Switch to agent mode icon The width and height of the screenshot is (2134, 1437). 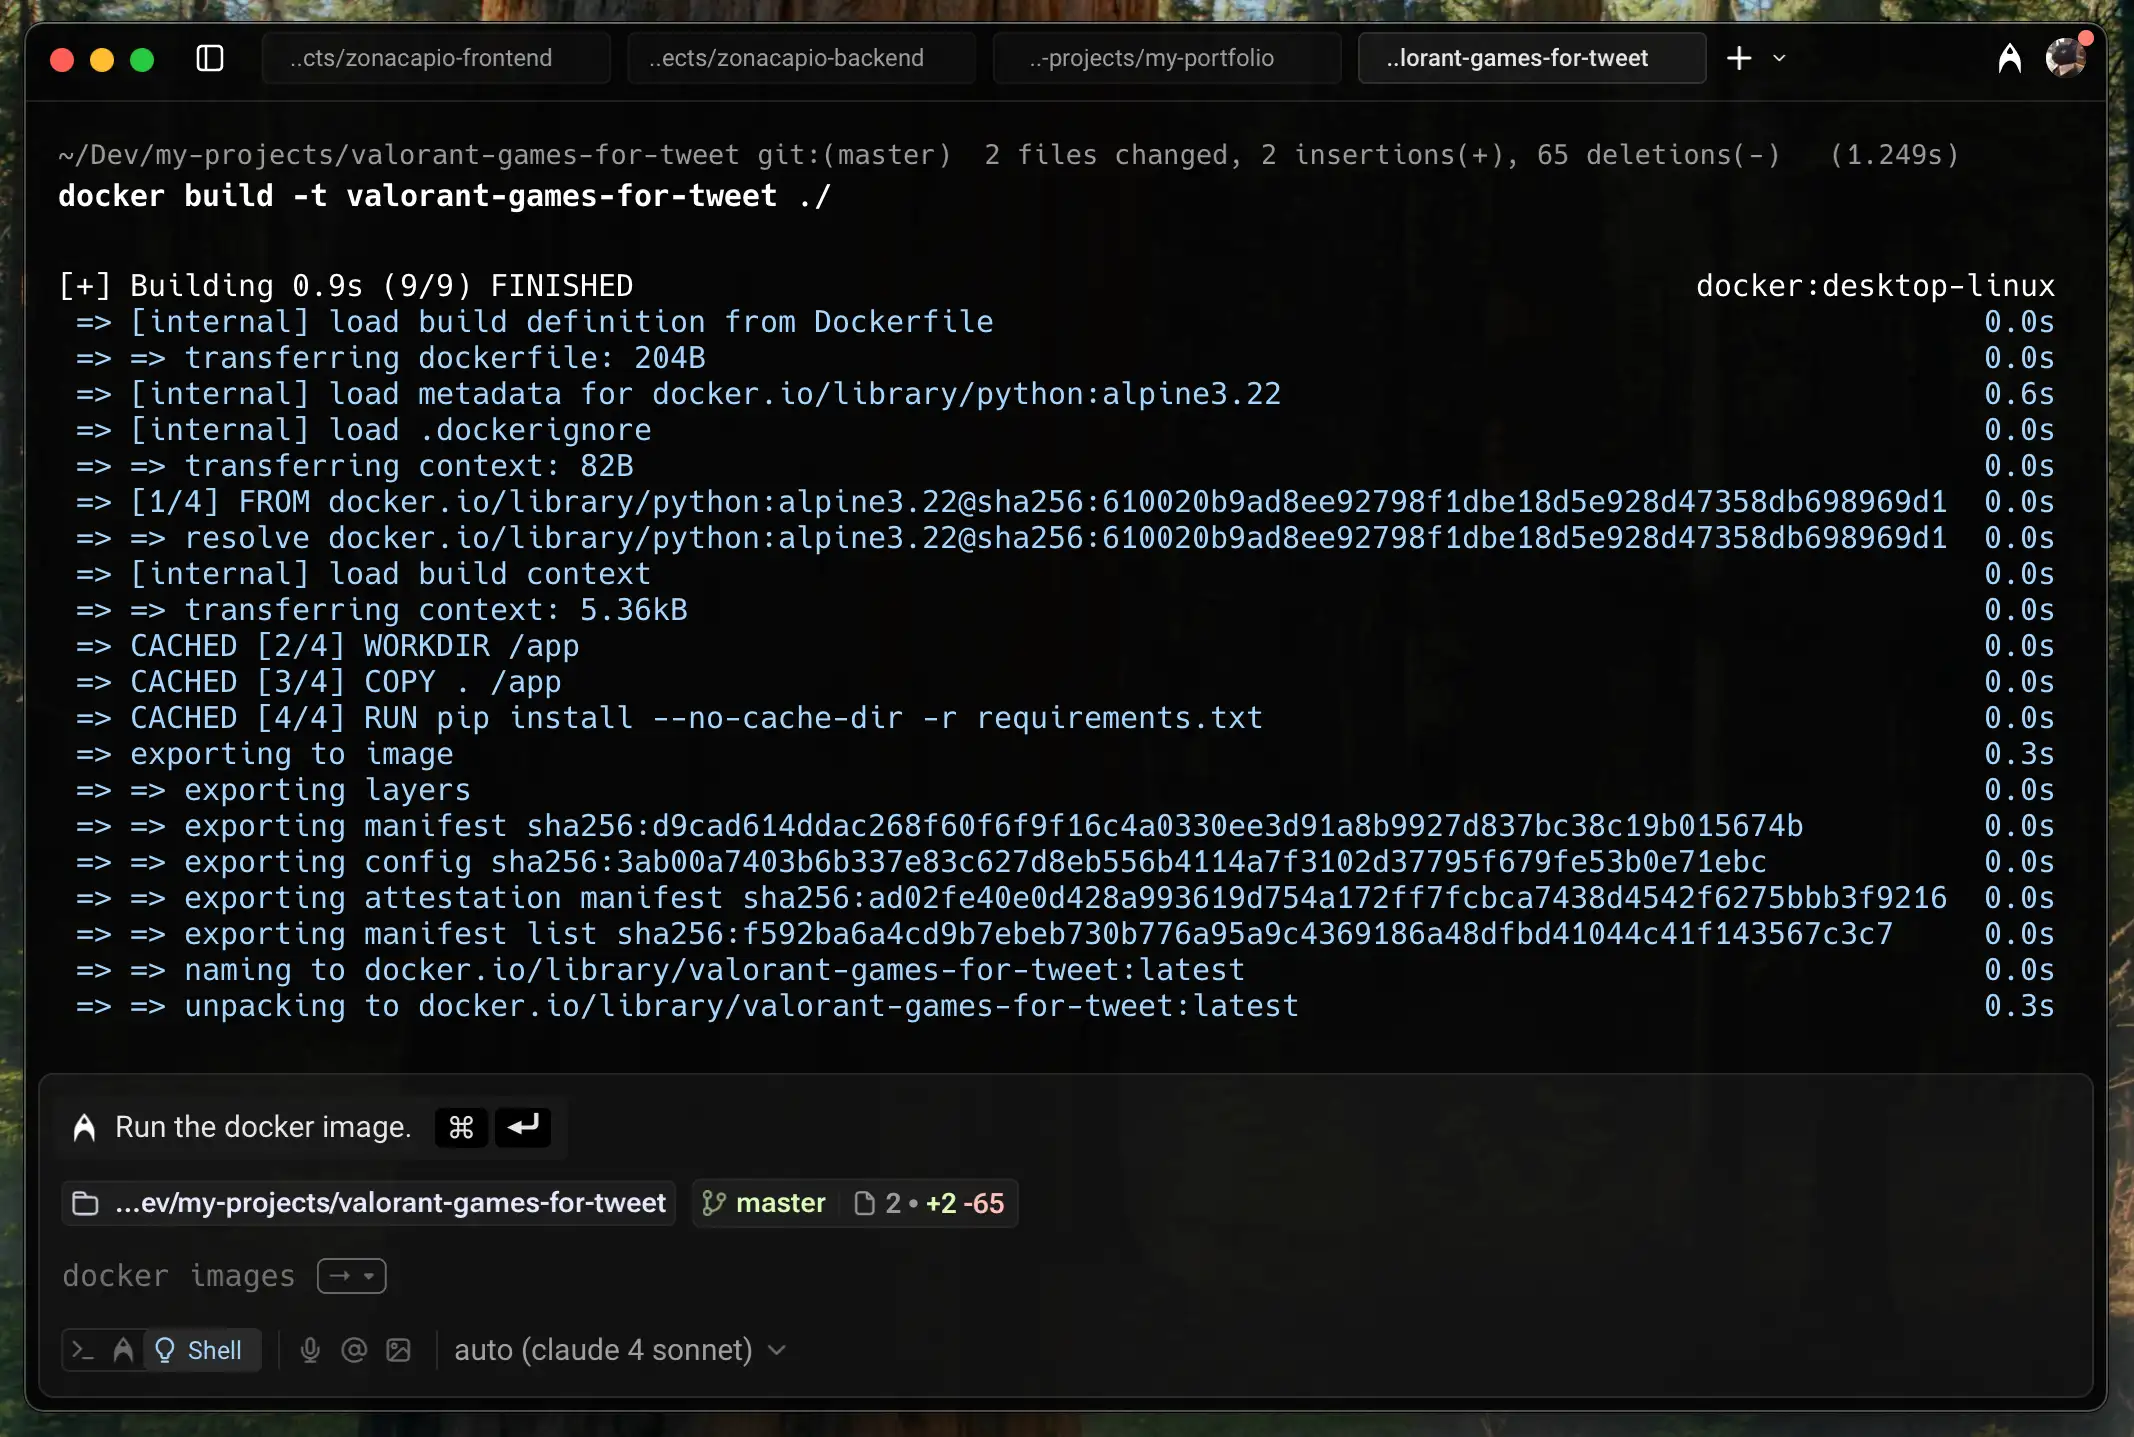click(123, 1350)
